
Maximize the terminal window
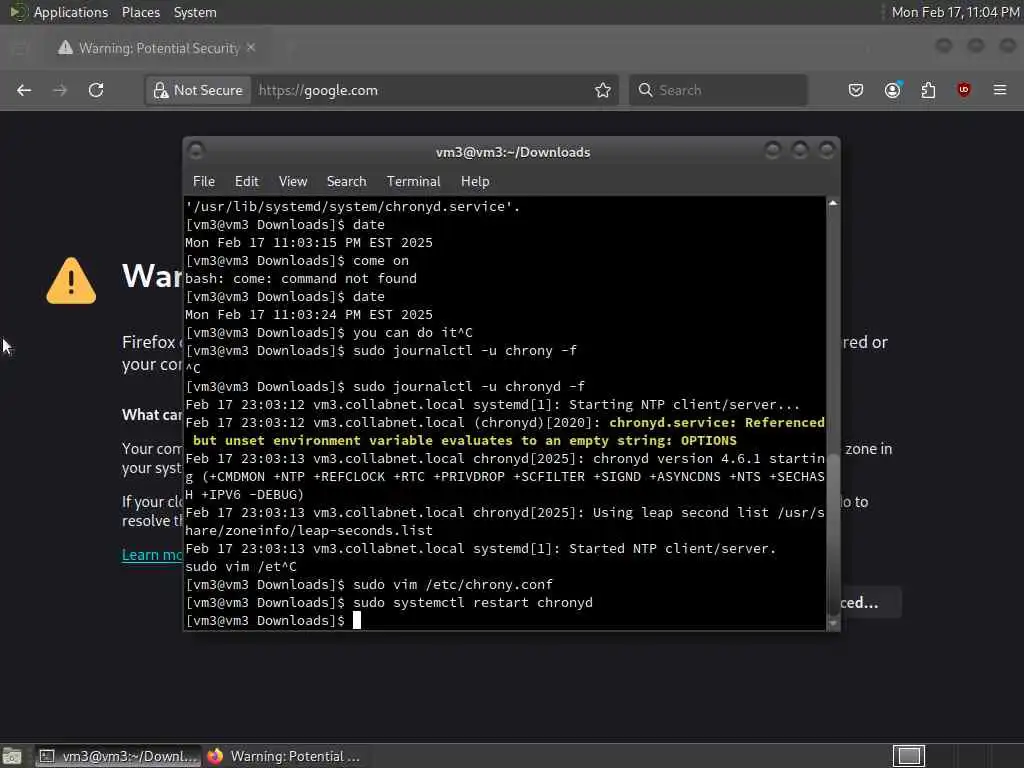(800, 151)
